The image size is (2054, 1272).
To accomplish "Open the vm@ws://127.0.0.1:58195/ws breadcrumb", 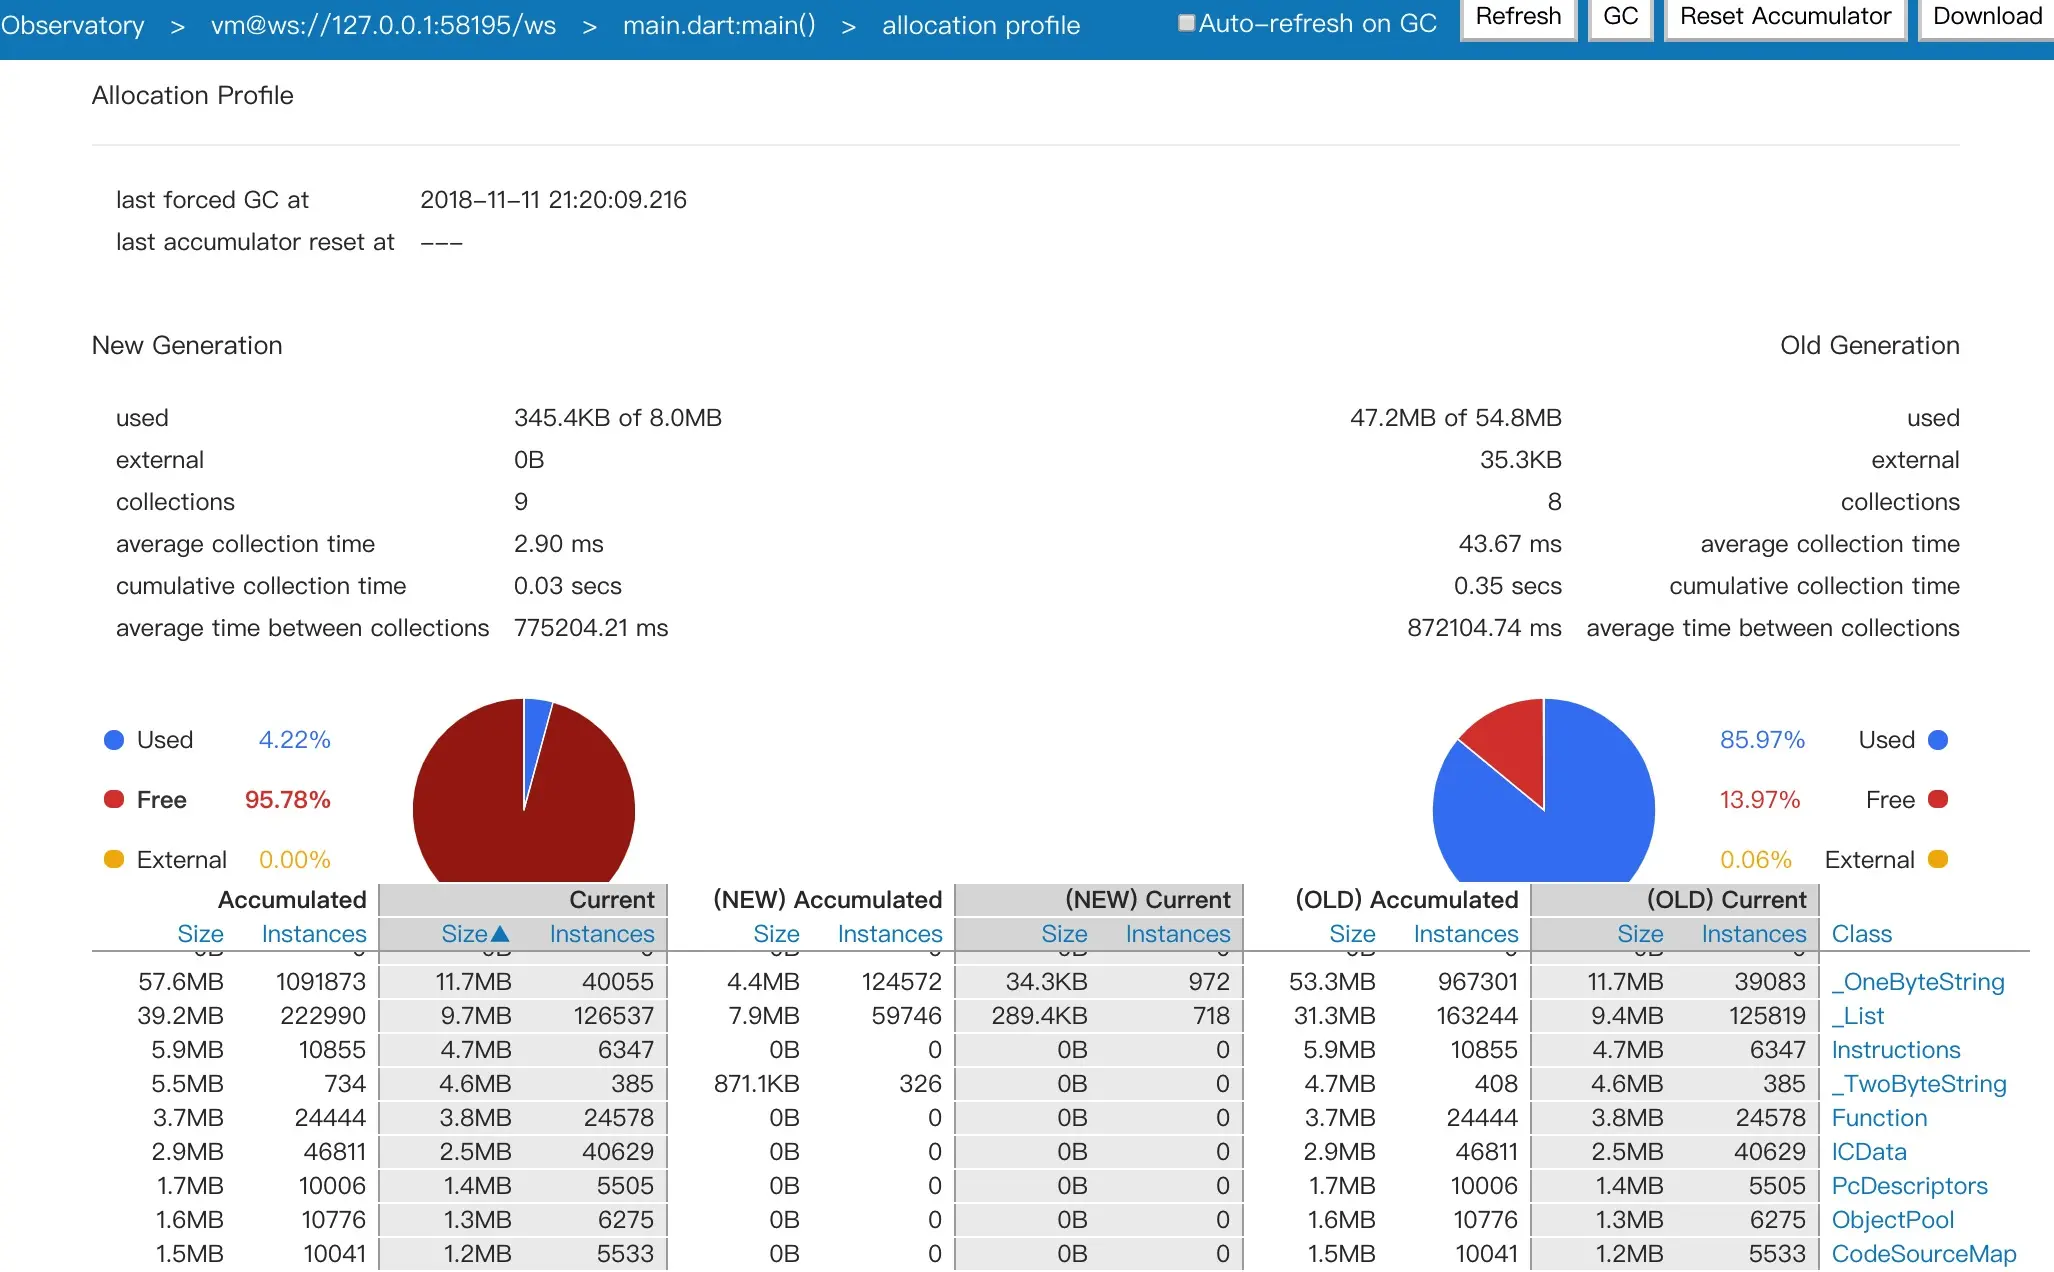I will 383,25.
